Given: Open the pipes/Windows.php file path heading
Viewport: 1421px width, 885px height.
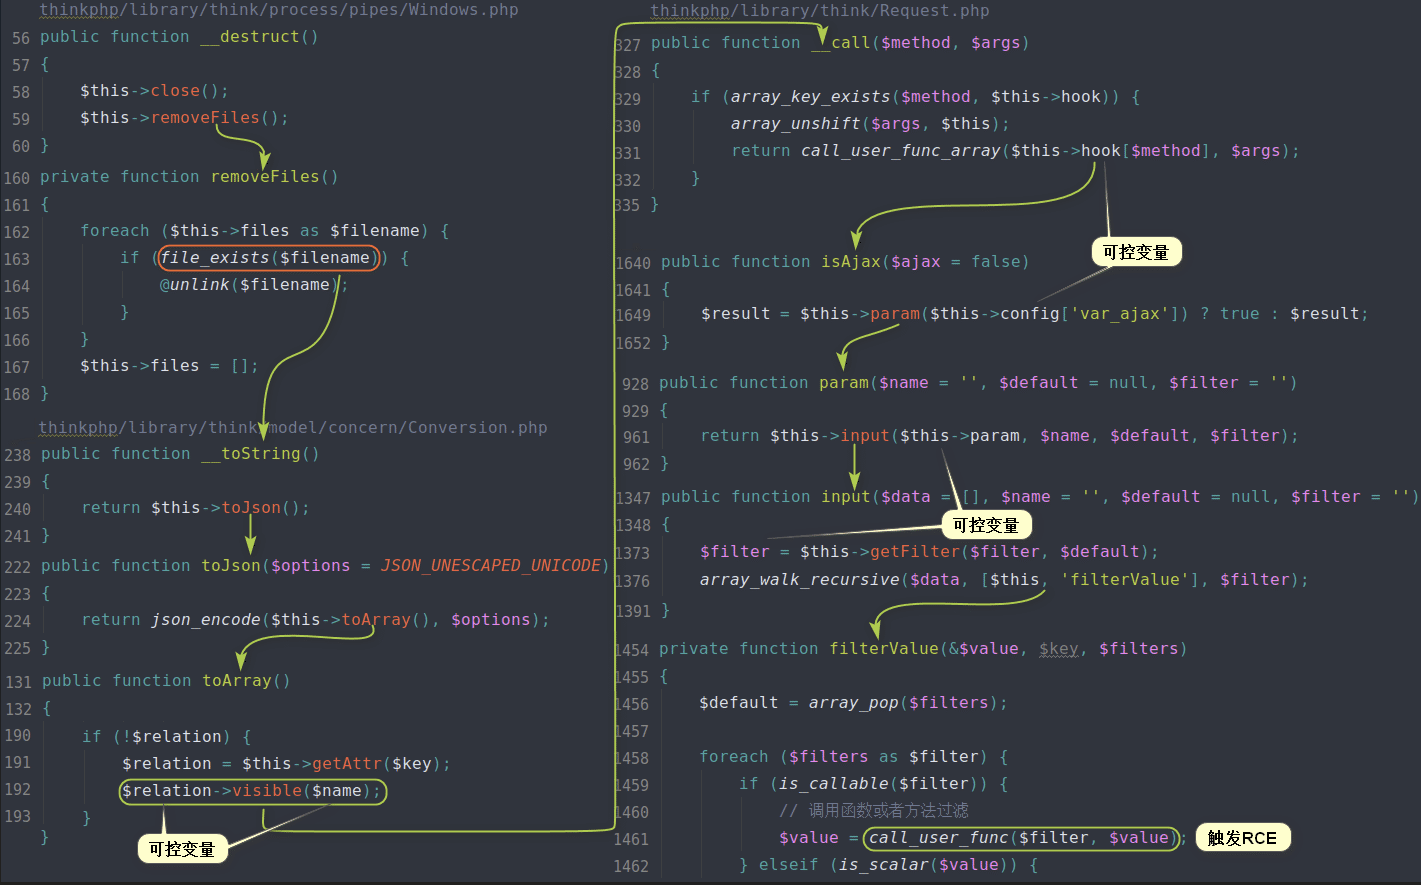Looking at the screenshot, I should pyautogui.click(x=279, y=10).
